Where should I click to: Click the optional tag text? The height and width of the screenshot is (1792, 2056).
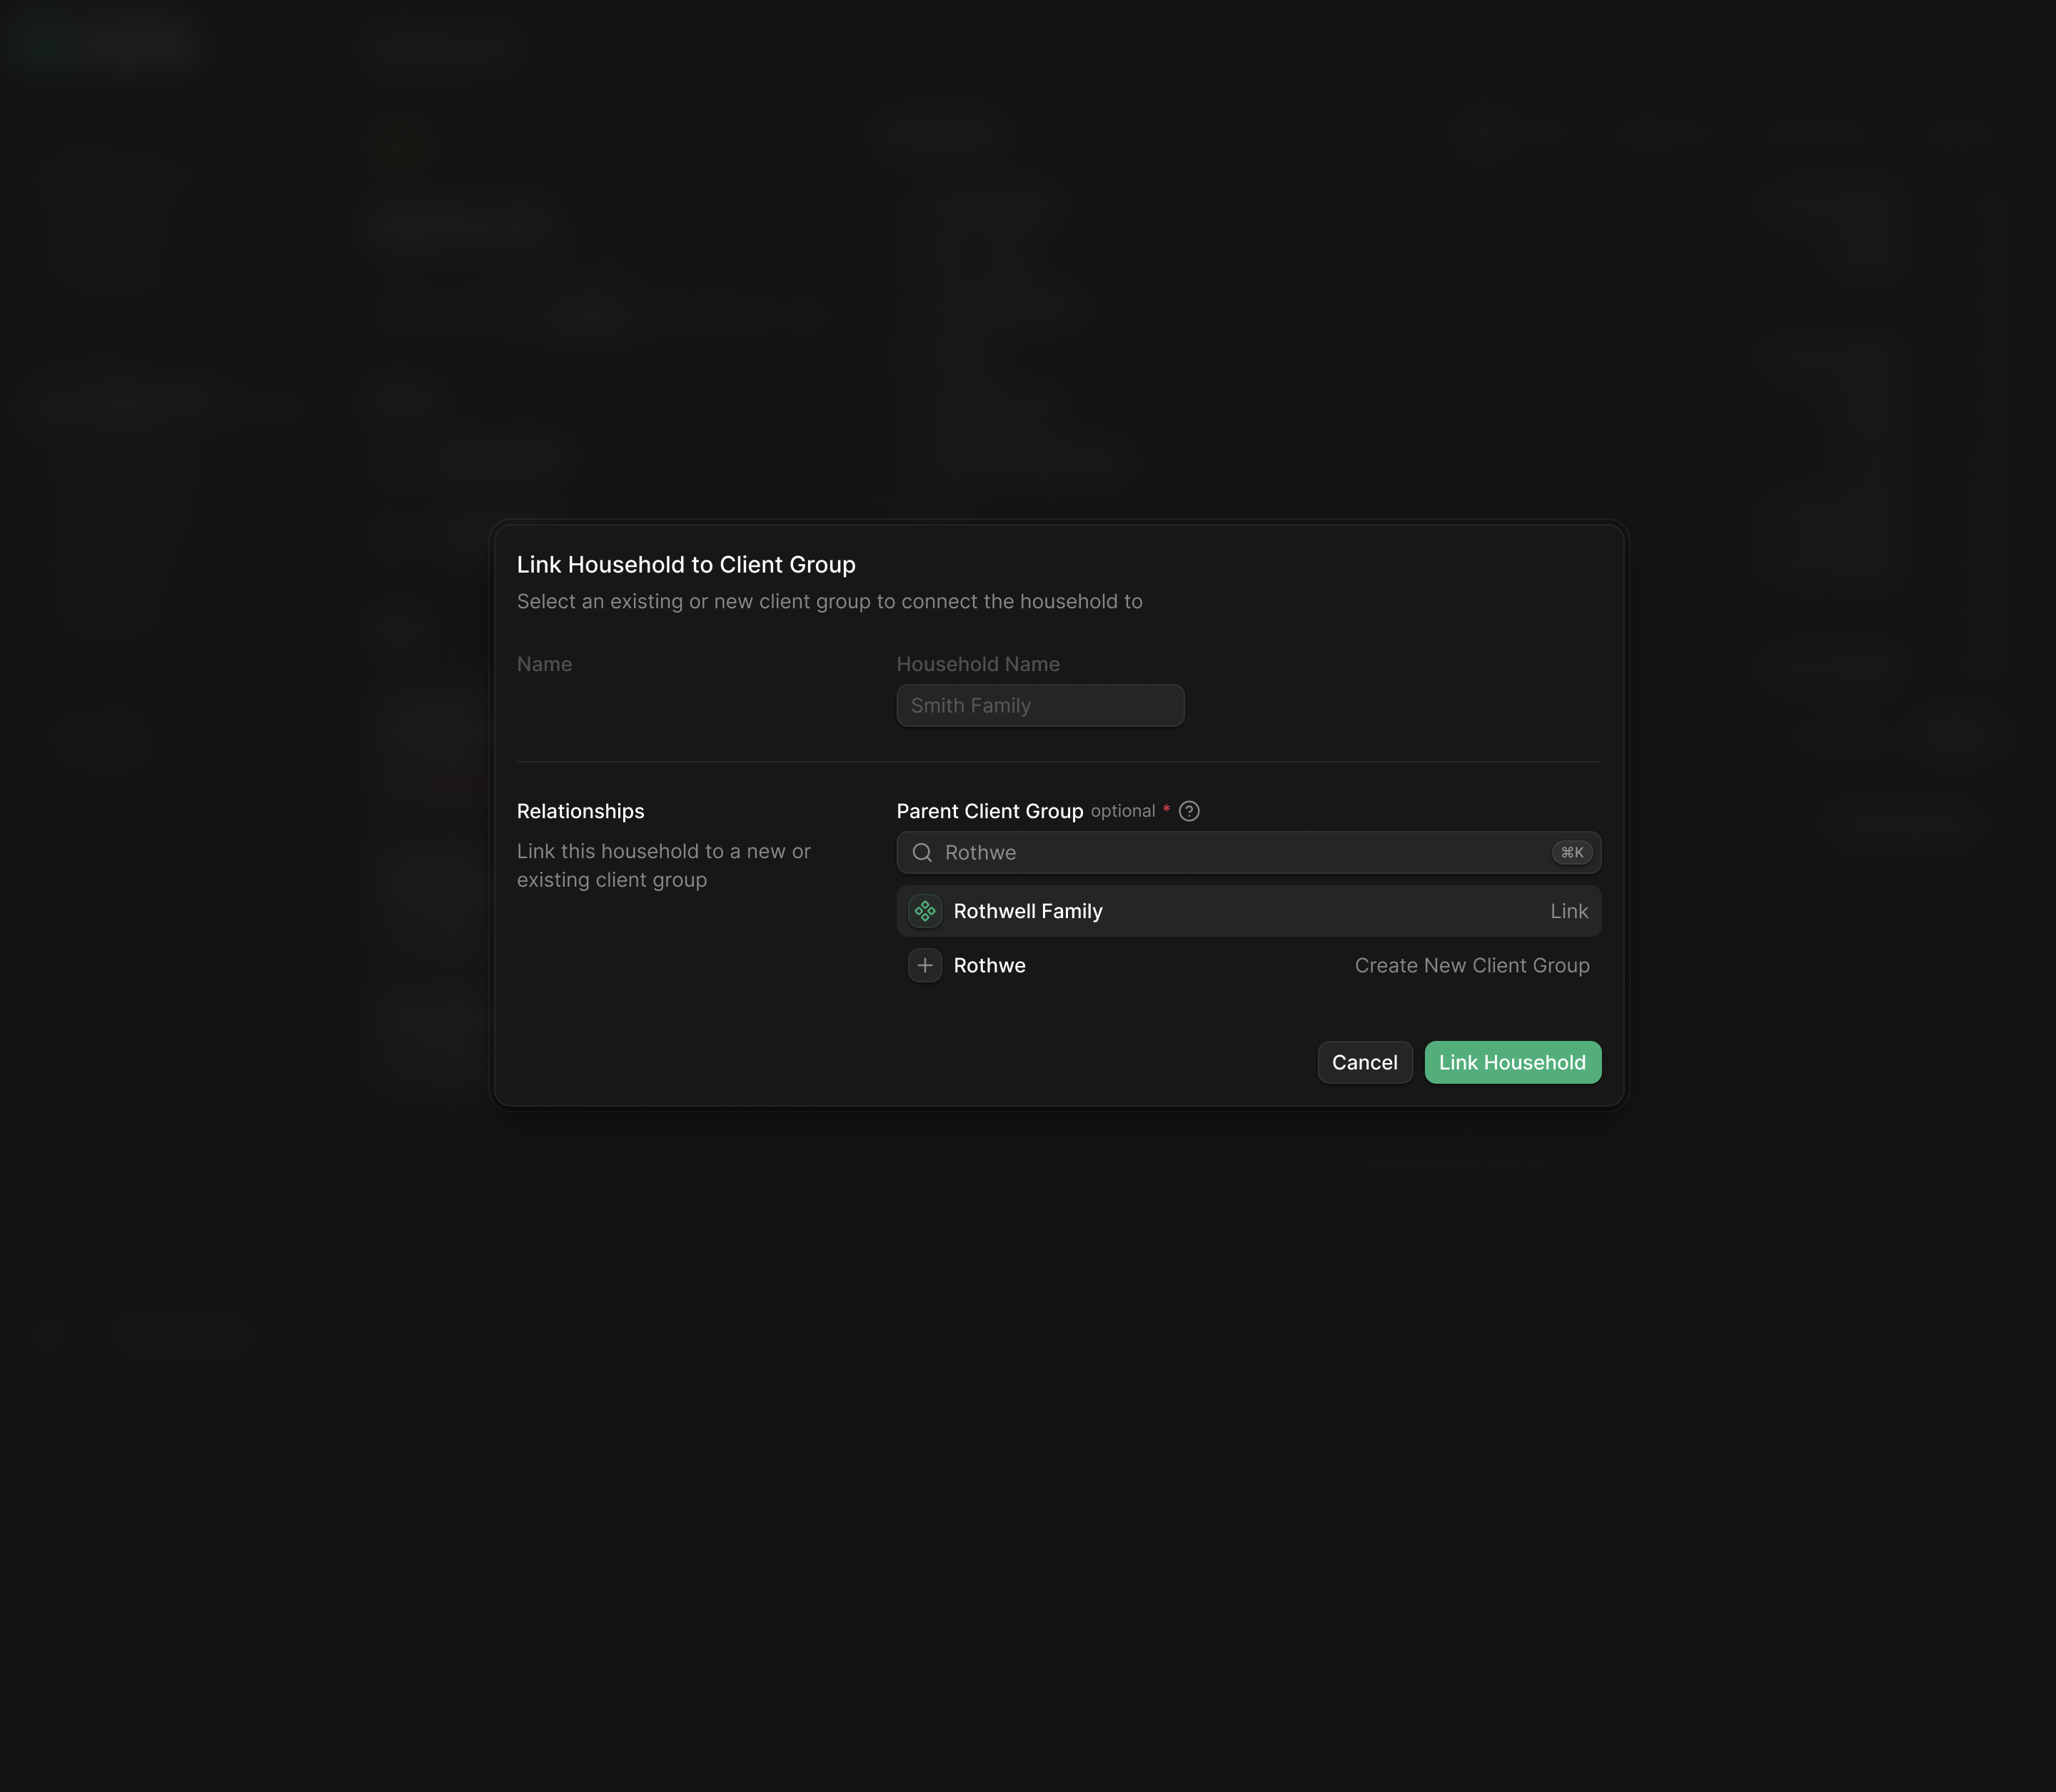(x=1123, y=811)
